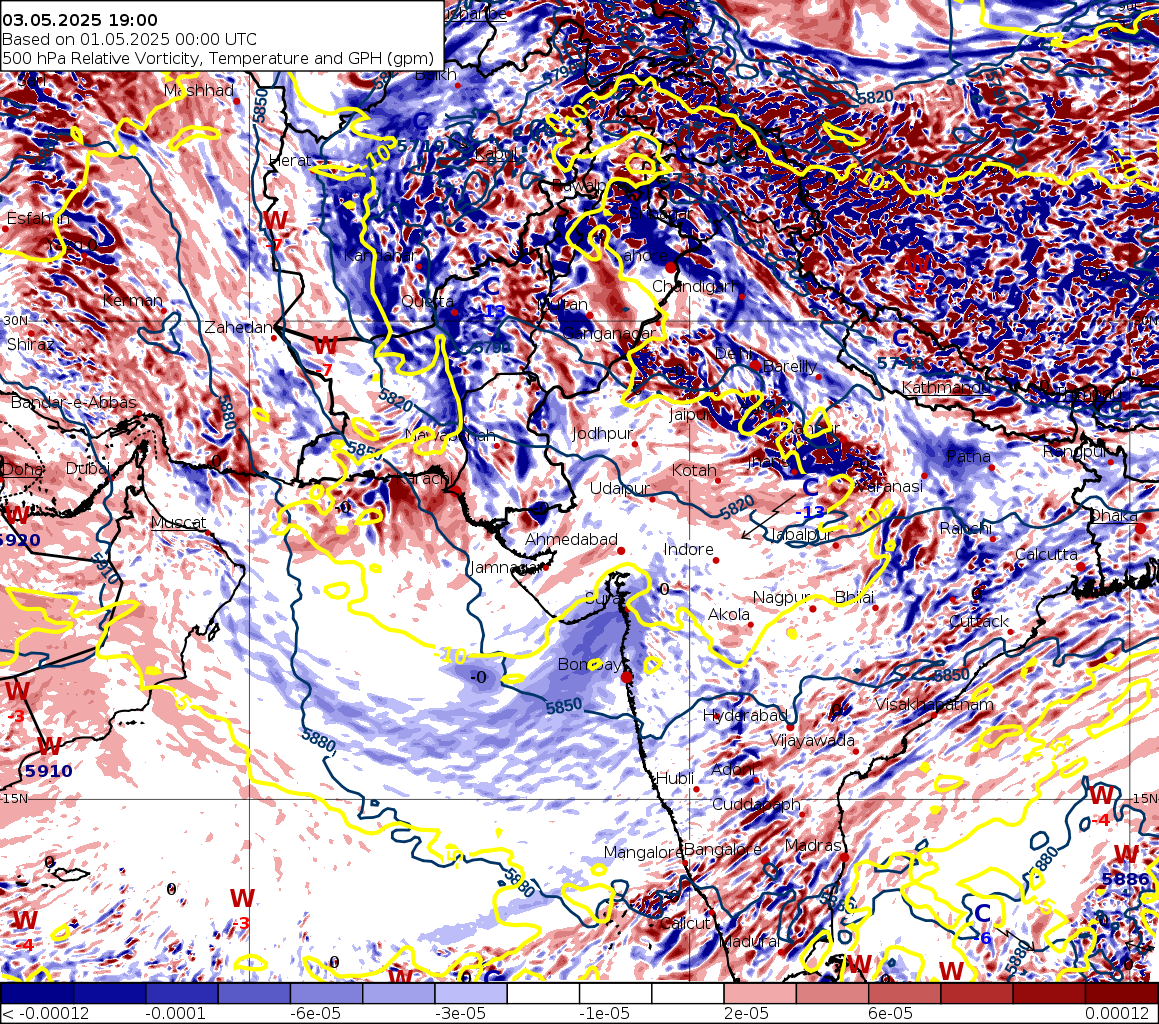Click the Dhaka city label
1159x1024 pixels.
click(1115, 516)
